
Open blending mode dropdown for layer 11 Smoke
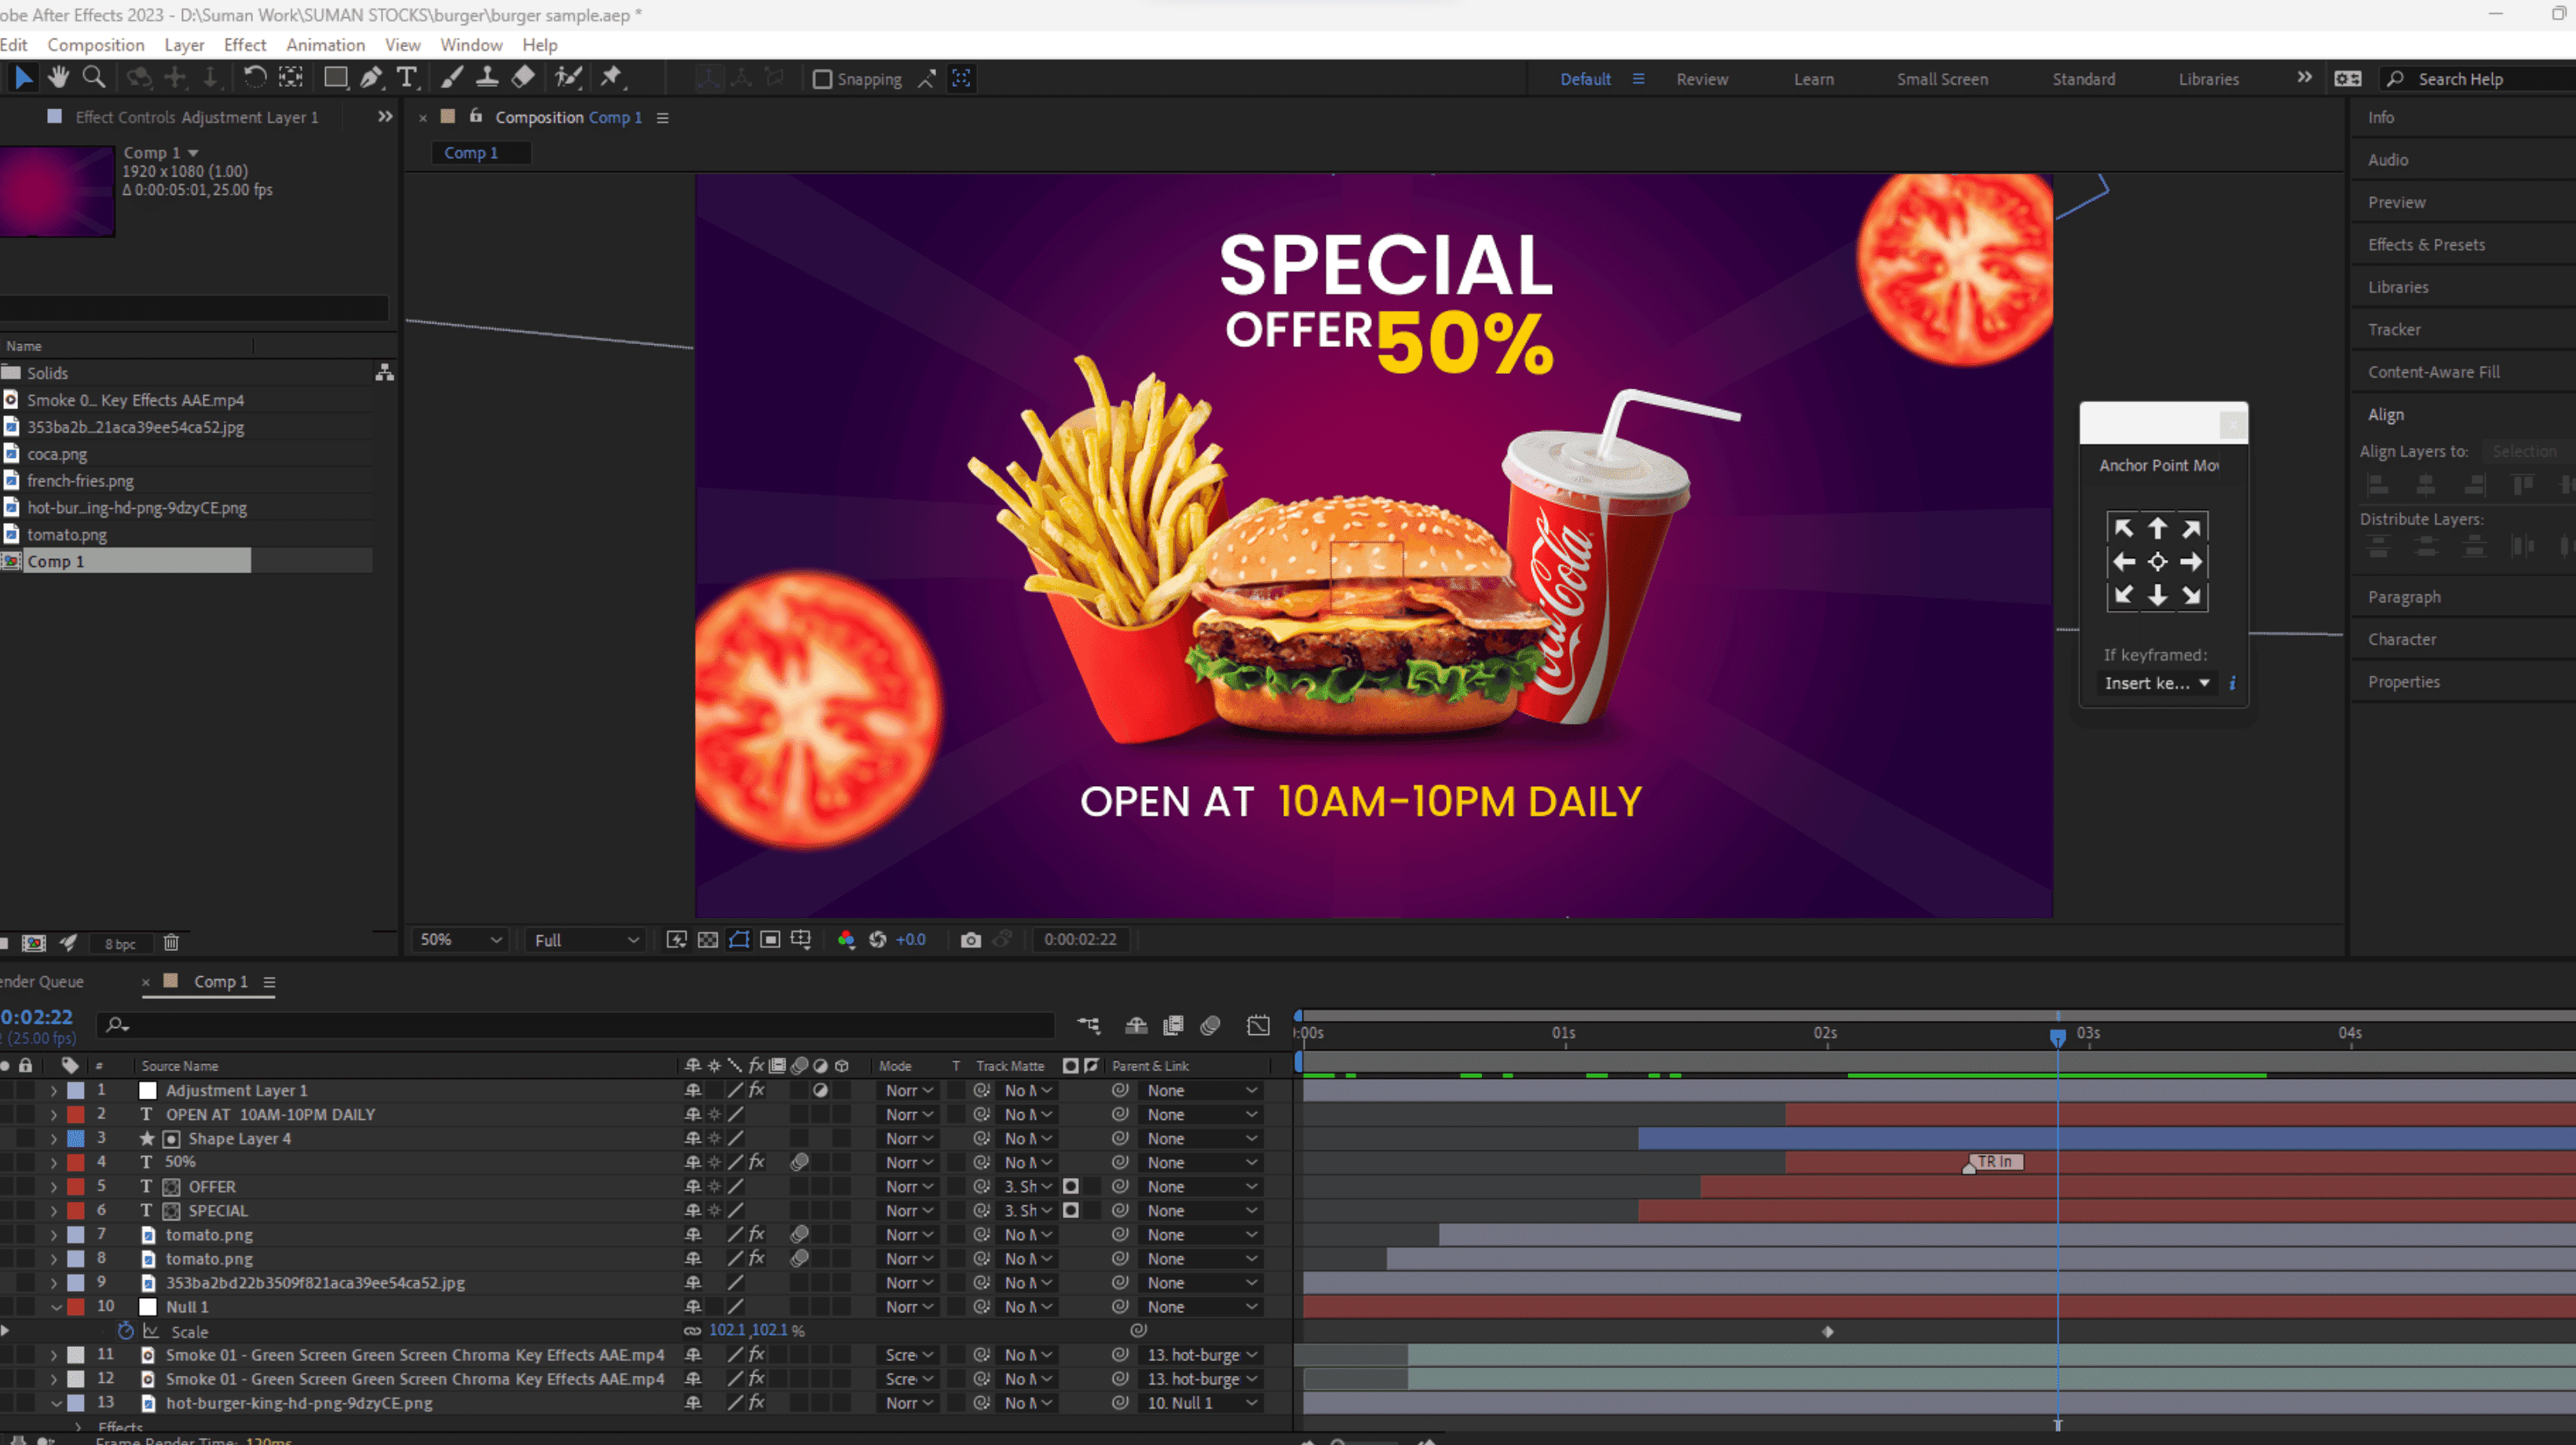tap(909, 1355)
